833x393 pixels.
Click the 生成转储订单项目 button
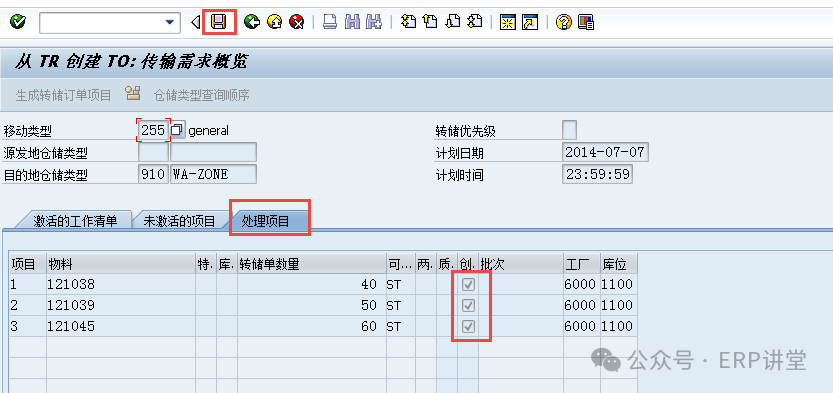point(63,96)
